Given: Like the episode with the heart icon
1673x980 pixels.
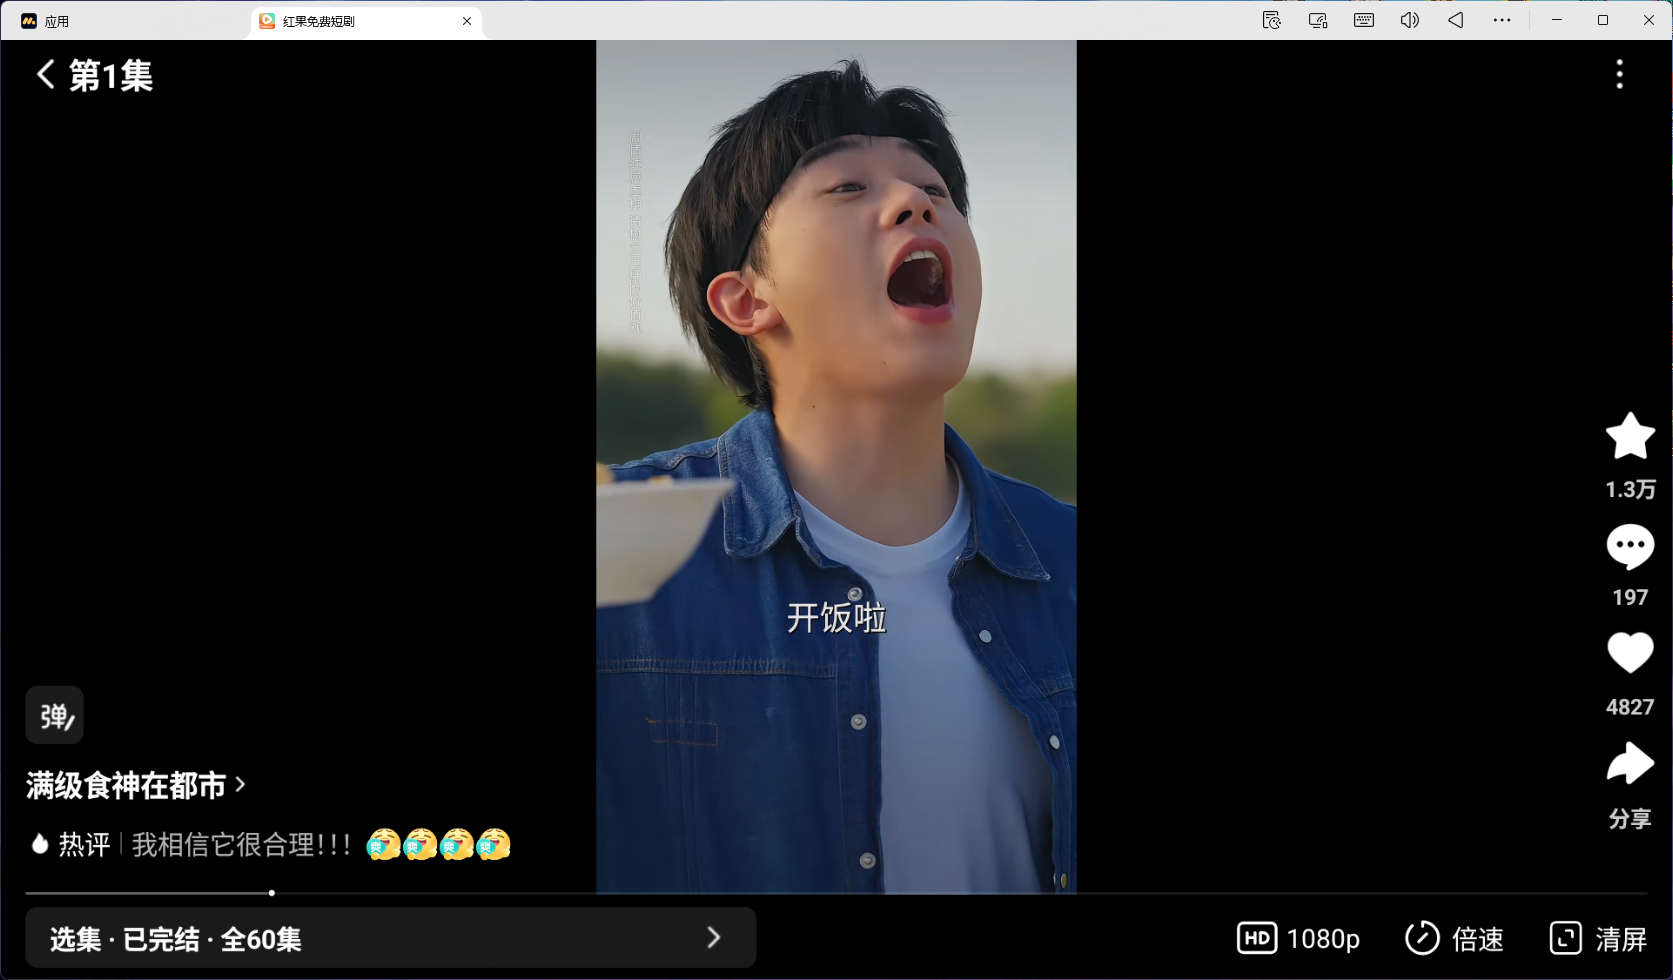Looking at the screenshot, I should [1630, 654].
